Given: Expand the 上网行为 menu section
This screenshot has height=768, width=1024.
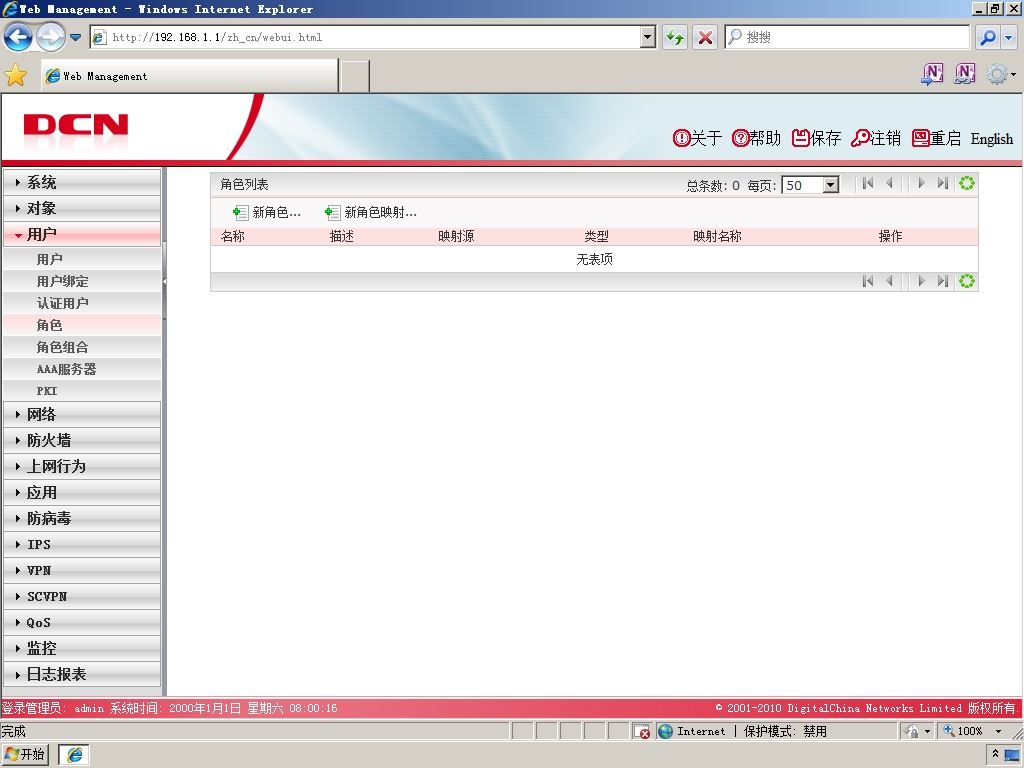Looking at the screenshot, I should (x=82, y=466).
